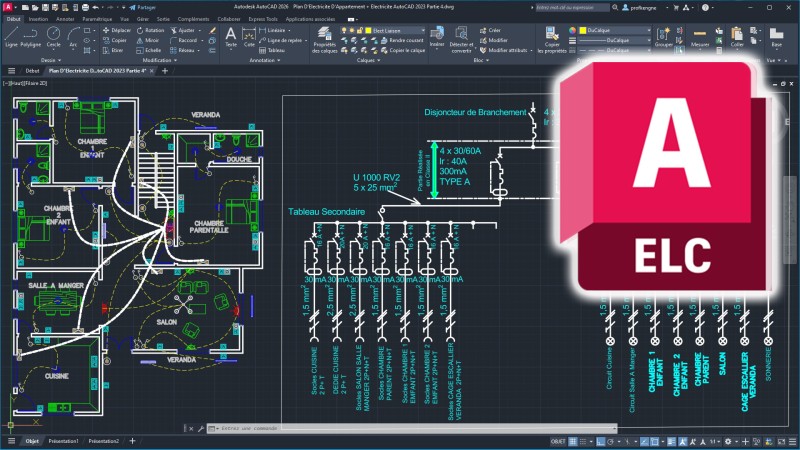Select the Texte annotation tool
The height and width of the screenshot is (450, 800).
click(231, 37)
